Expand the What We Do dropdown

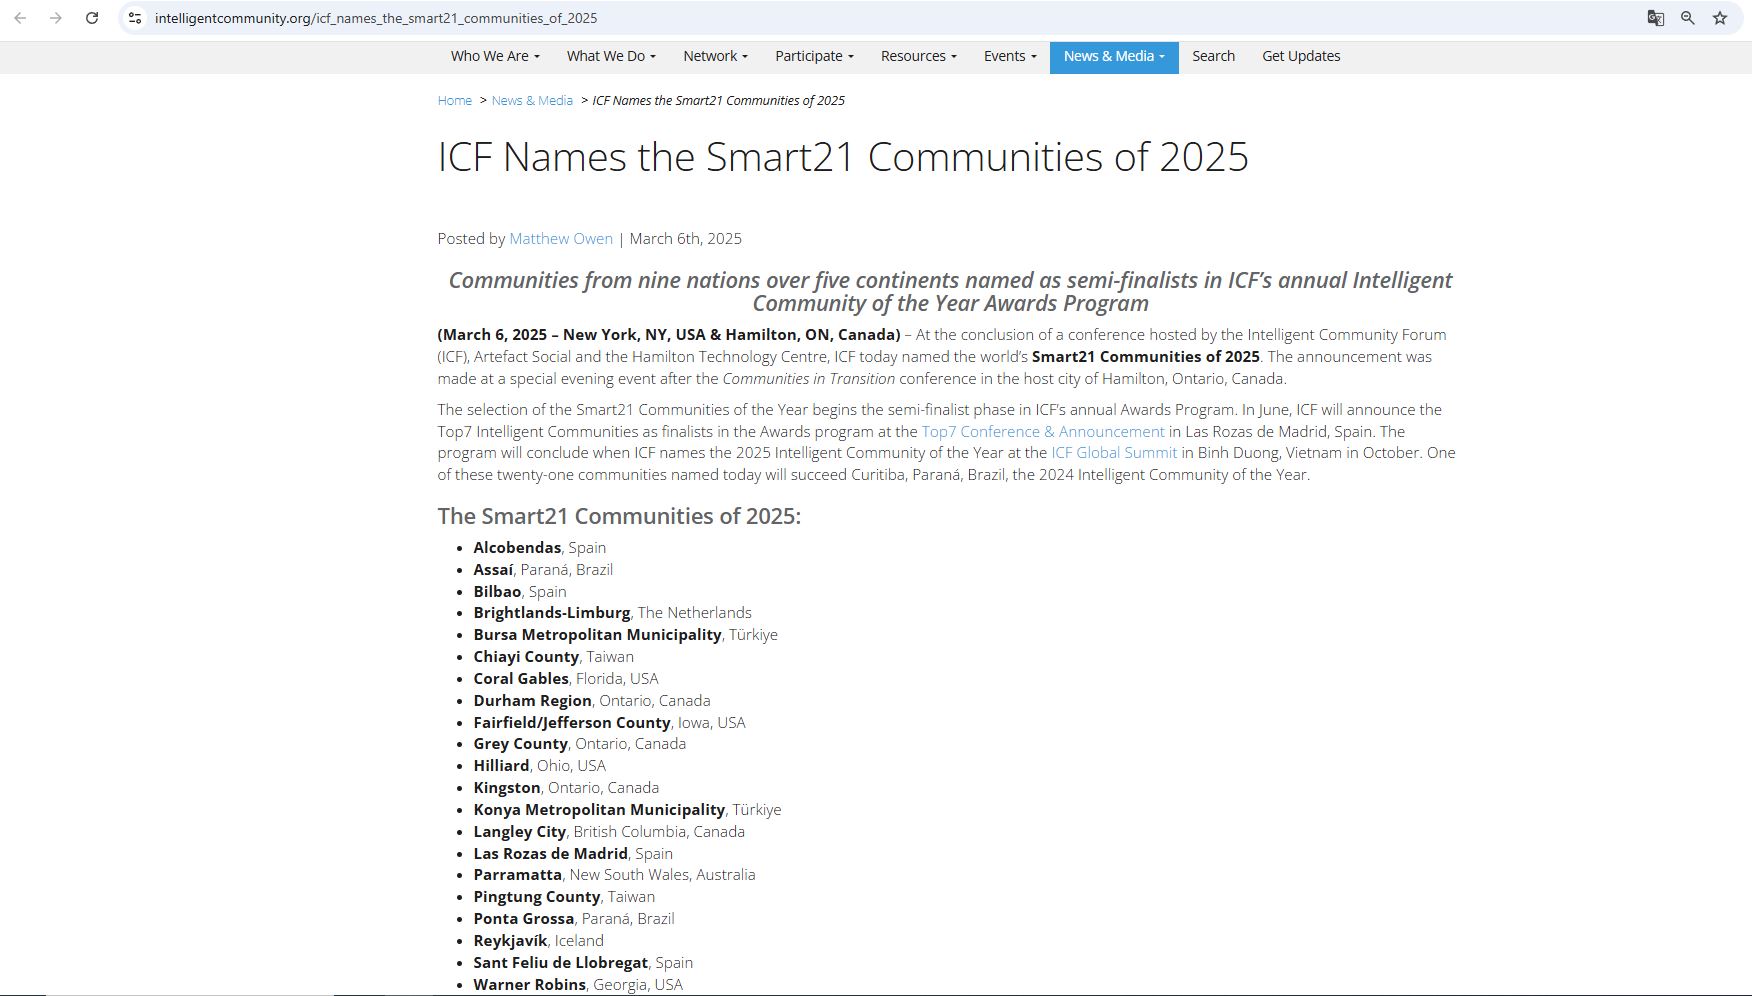[611, 56]
